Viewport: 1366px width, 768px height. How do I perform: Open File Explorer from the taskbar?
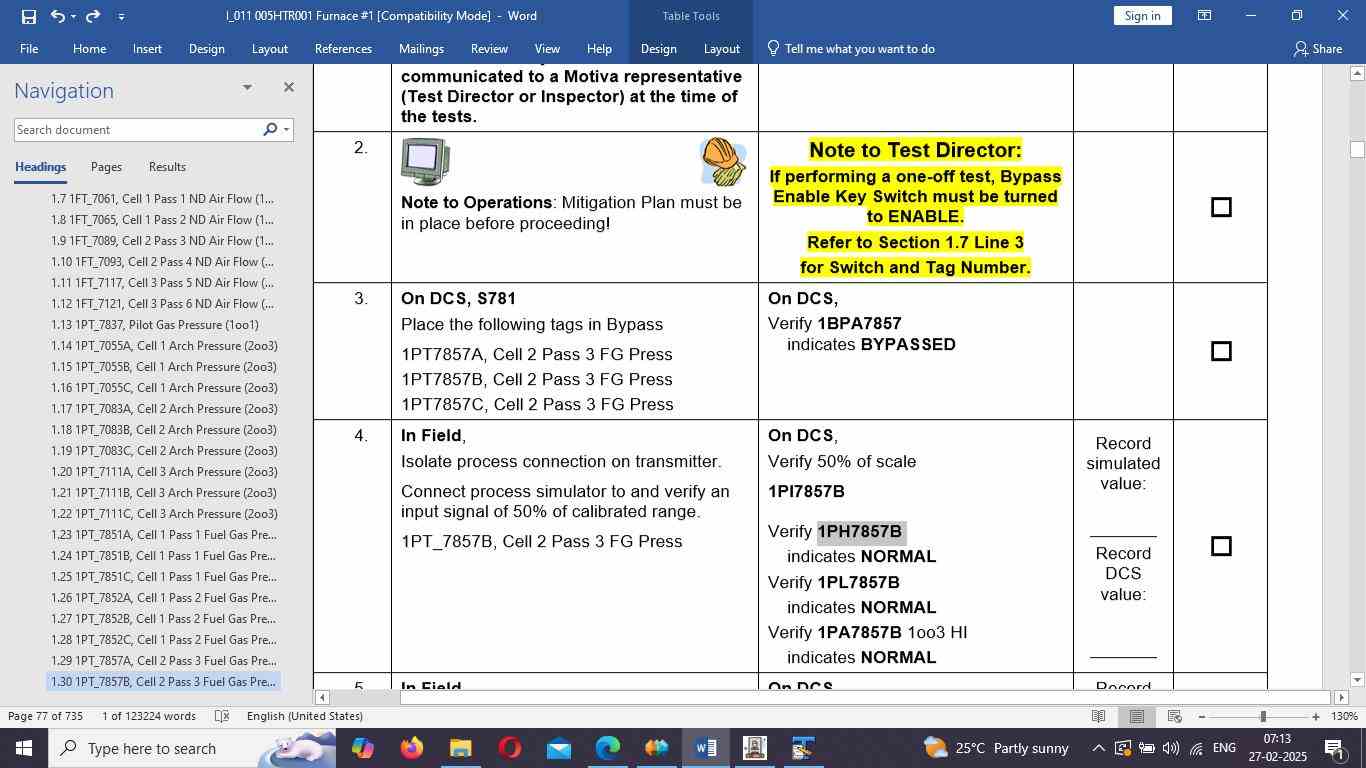tap(460, 748)
